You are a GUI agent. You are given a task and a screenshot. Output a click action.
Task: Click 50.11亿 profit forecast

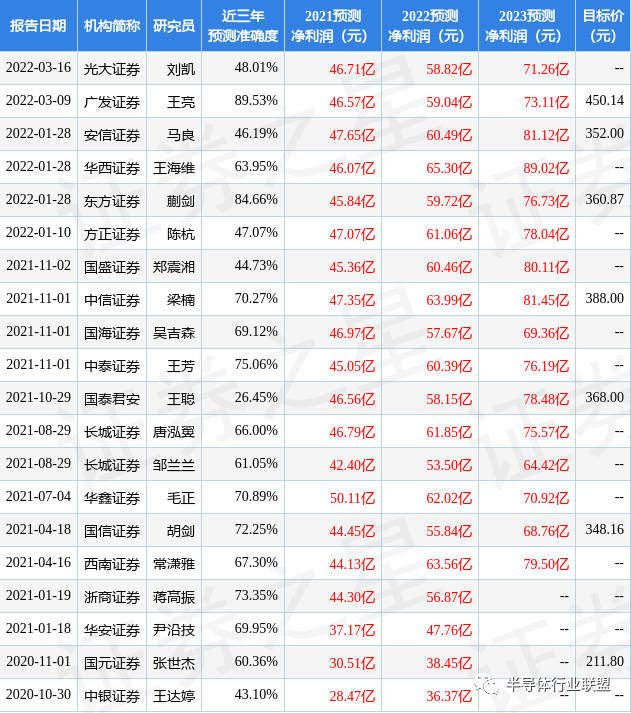point(352,498)
